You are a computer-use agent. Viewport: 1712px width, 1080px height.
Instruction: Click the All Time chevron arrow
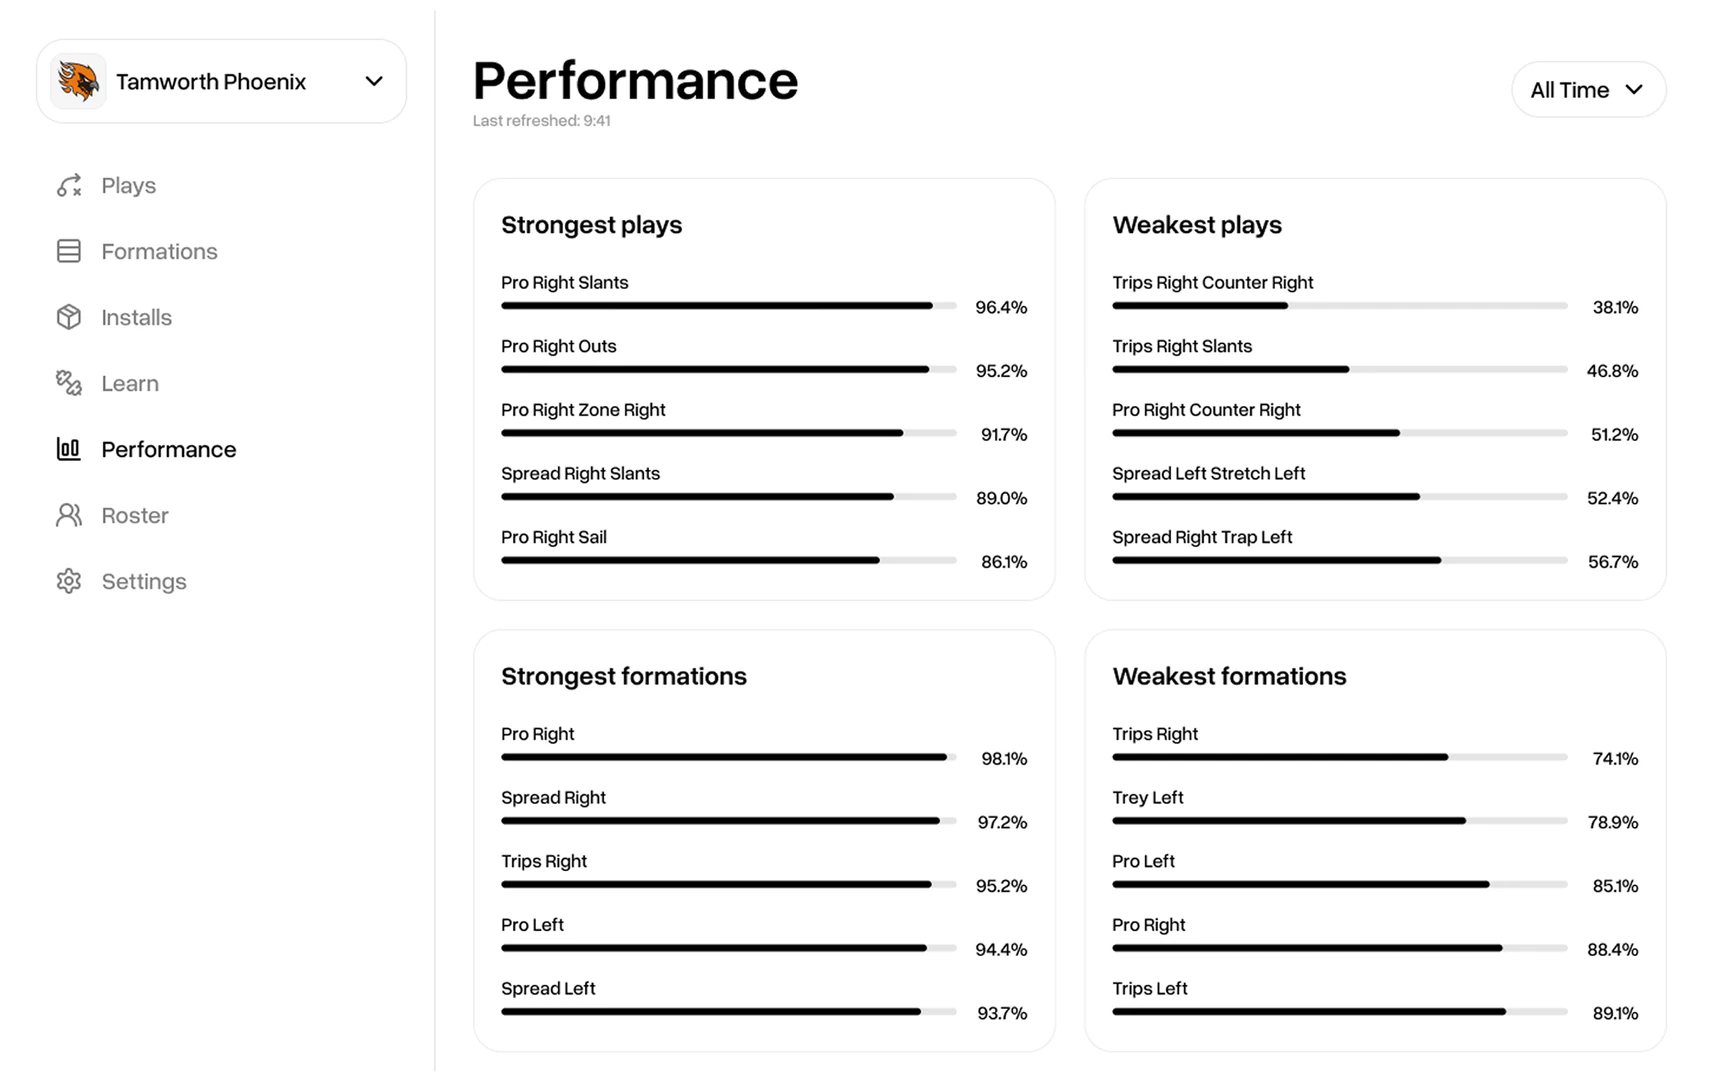(1636, 89)
